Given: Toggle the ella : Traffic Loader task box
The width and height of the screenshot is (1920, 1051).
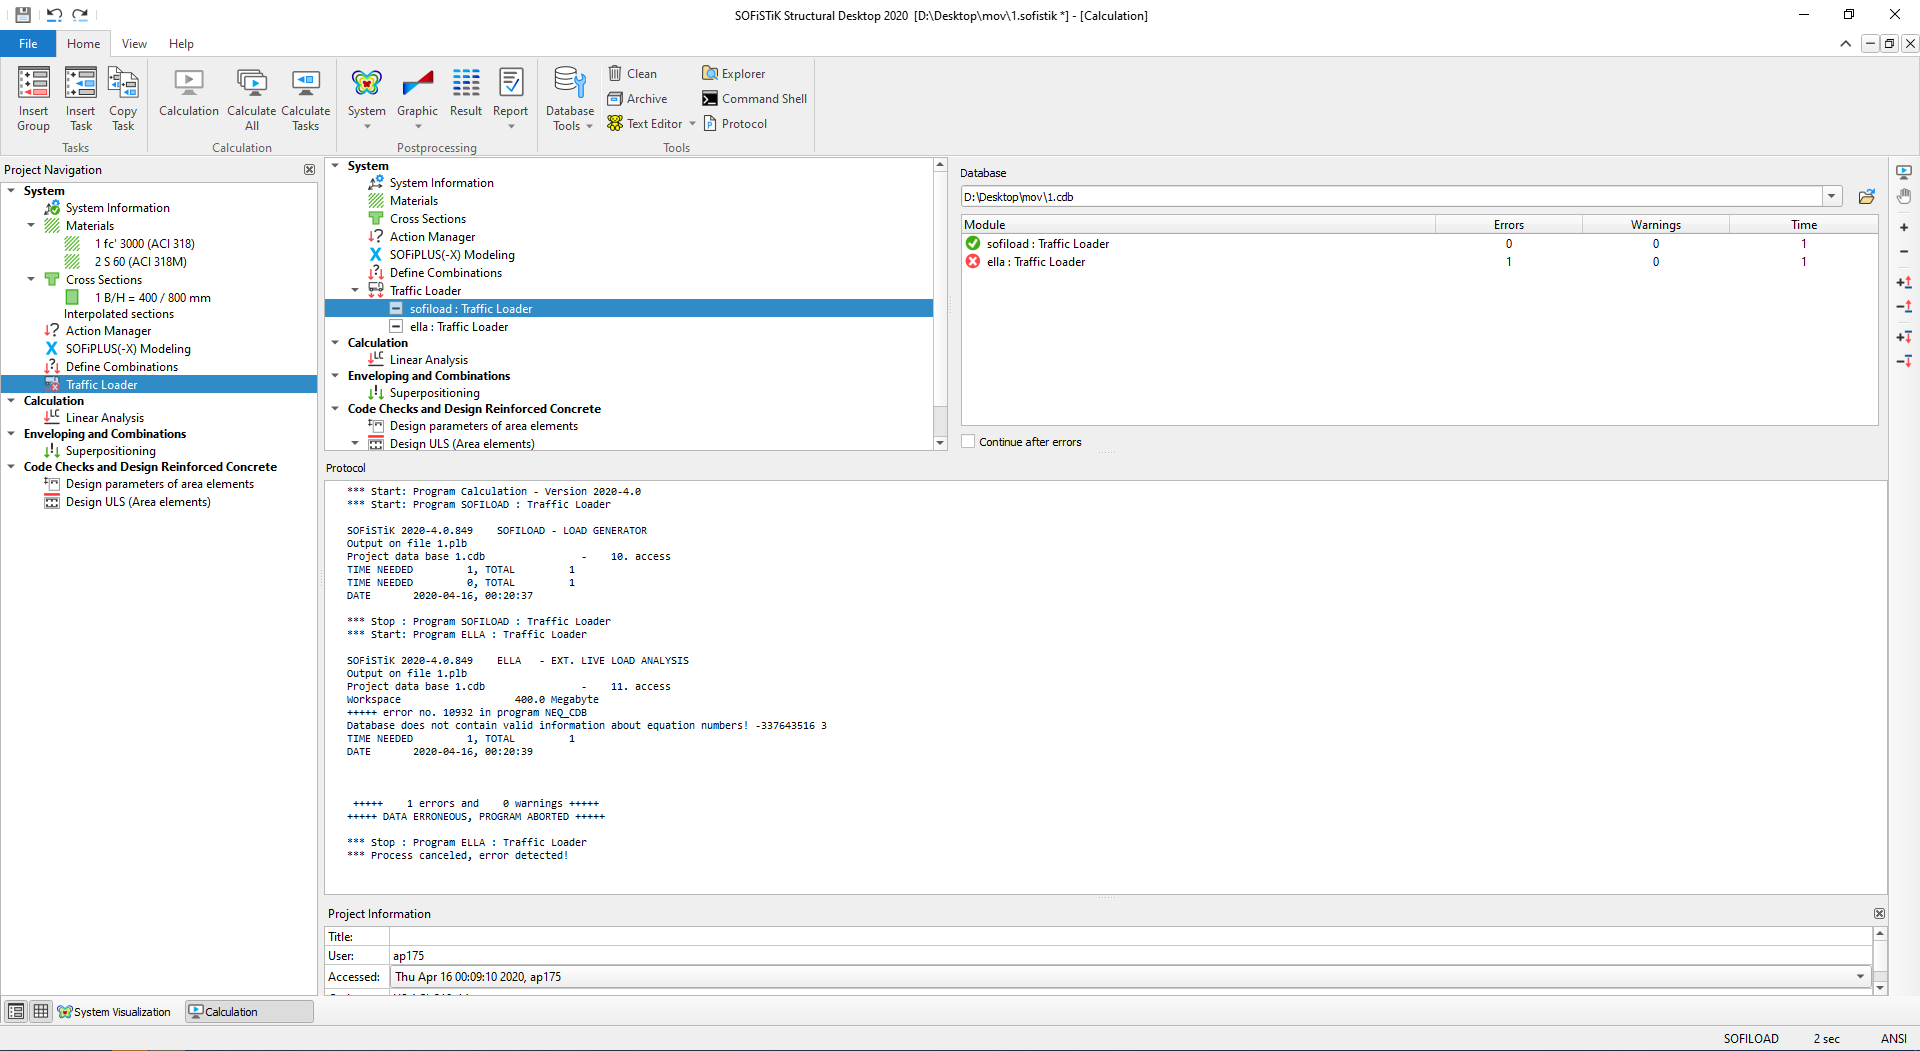Looking at the screenshot, I should click(396, 326).
